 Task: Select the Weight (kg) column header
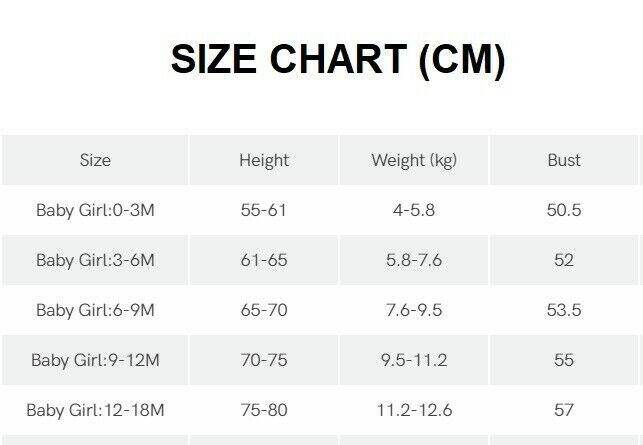coord(414,160)
